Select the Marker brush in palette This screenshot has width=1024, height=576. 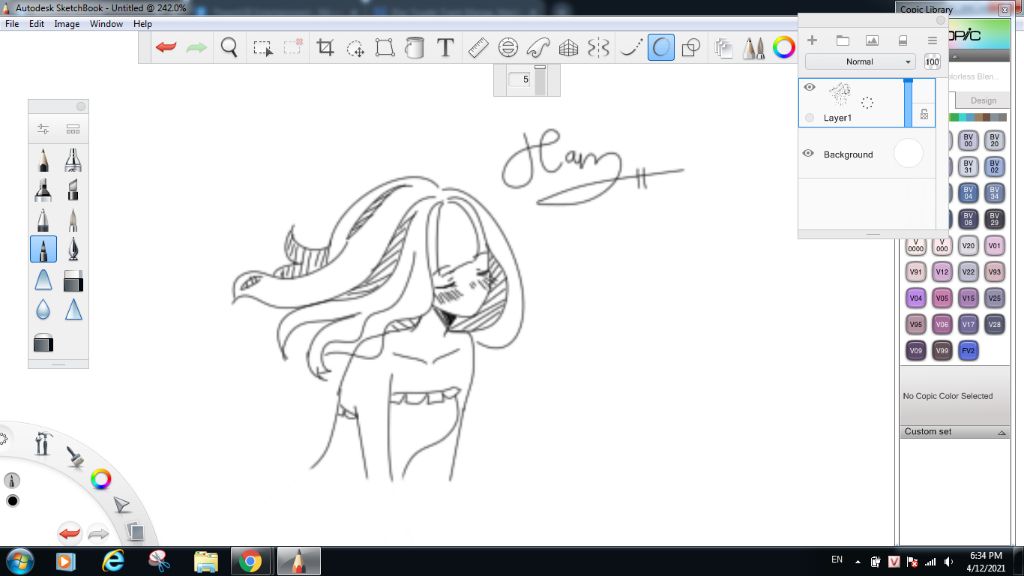[x=43, y=190]
